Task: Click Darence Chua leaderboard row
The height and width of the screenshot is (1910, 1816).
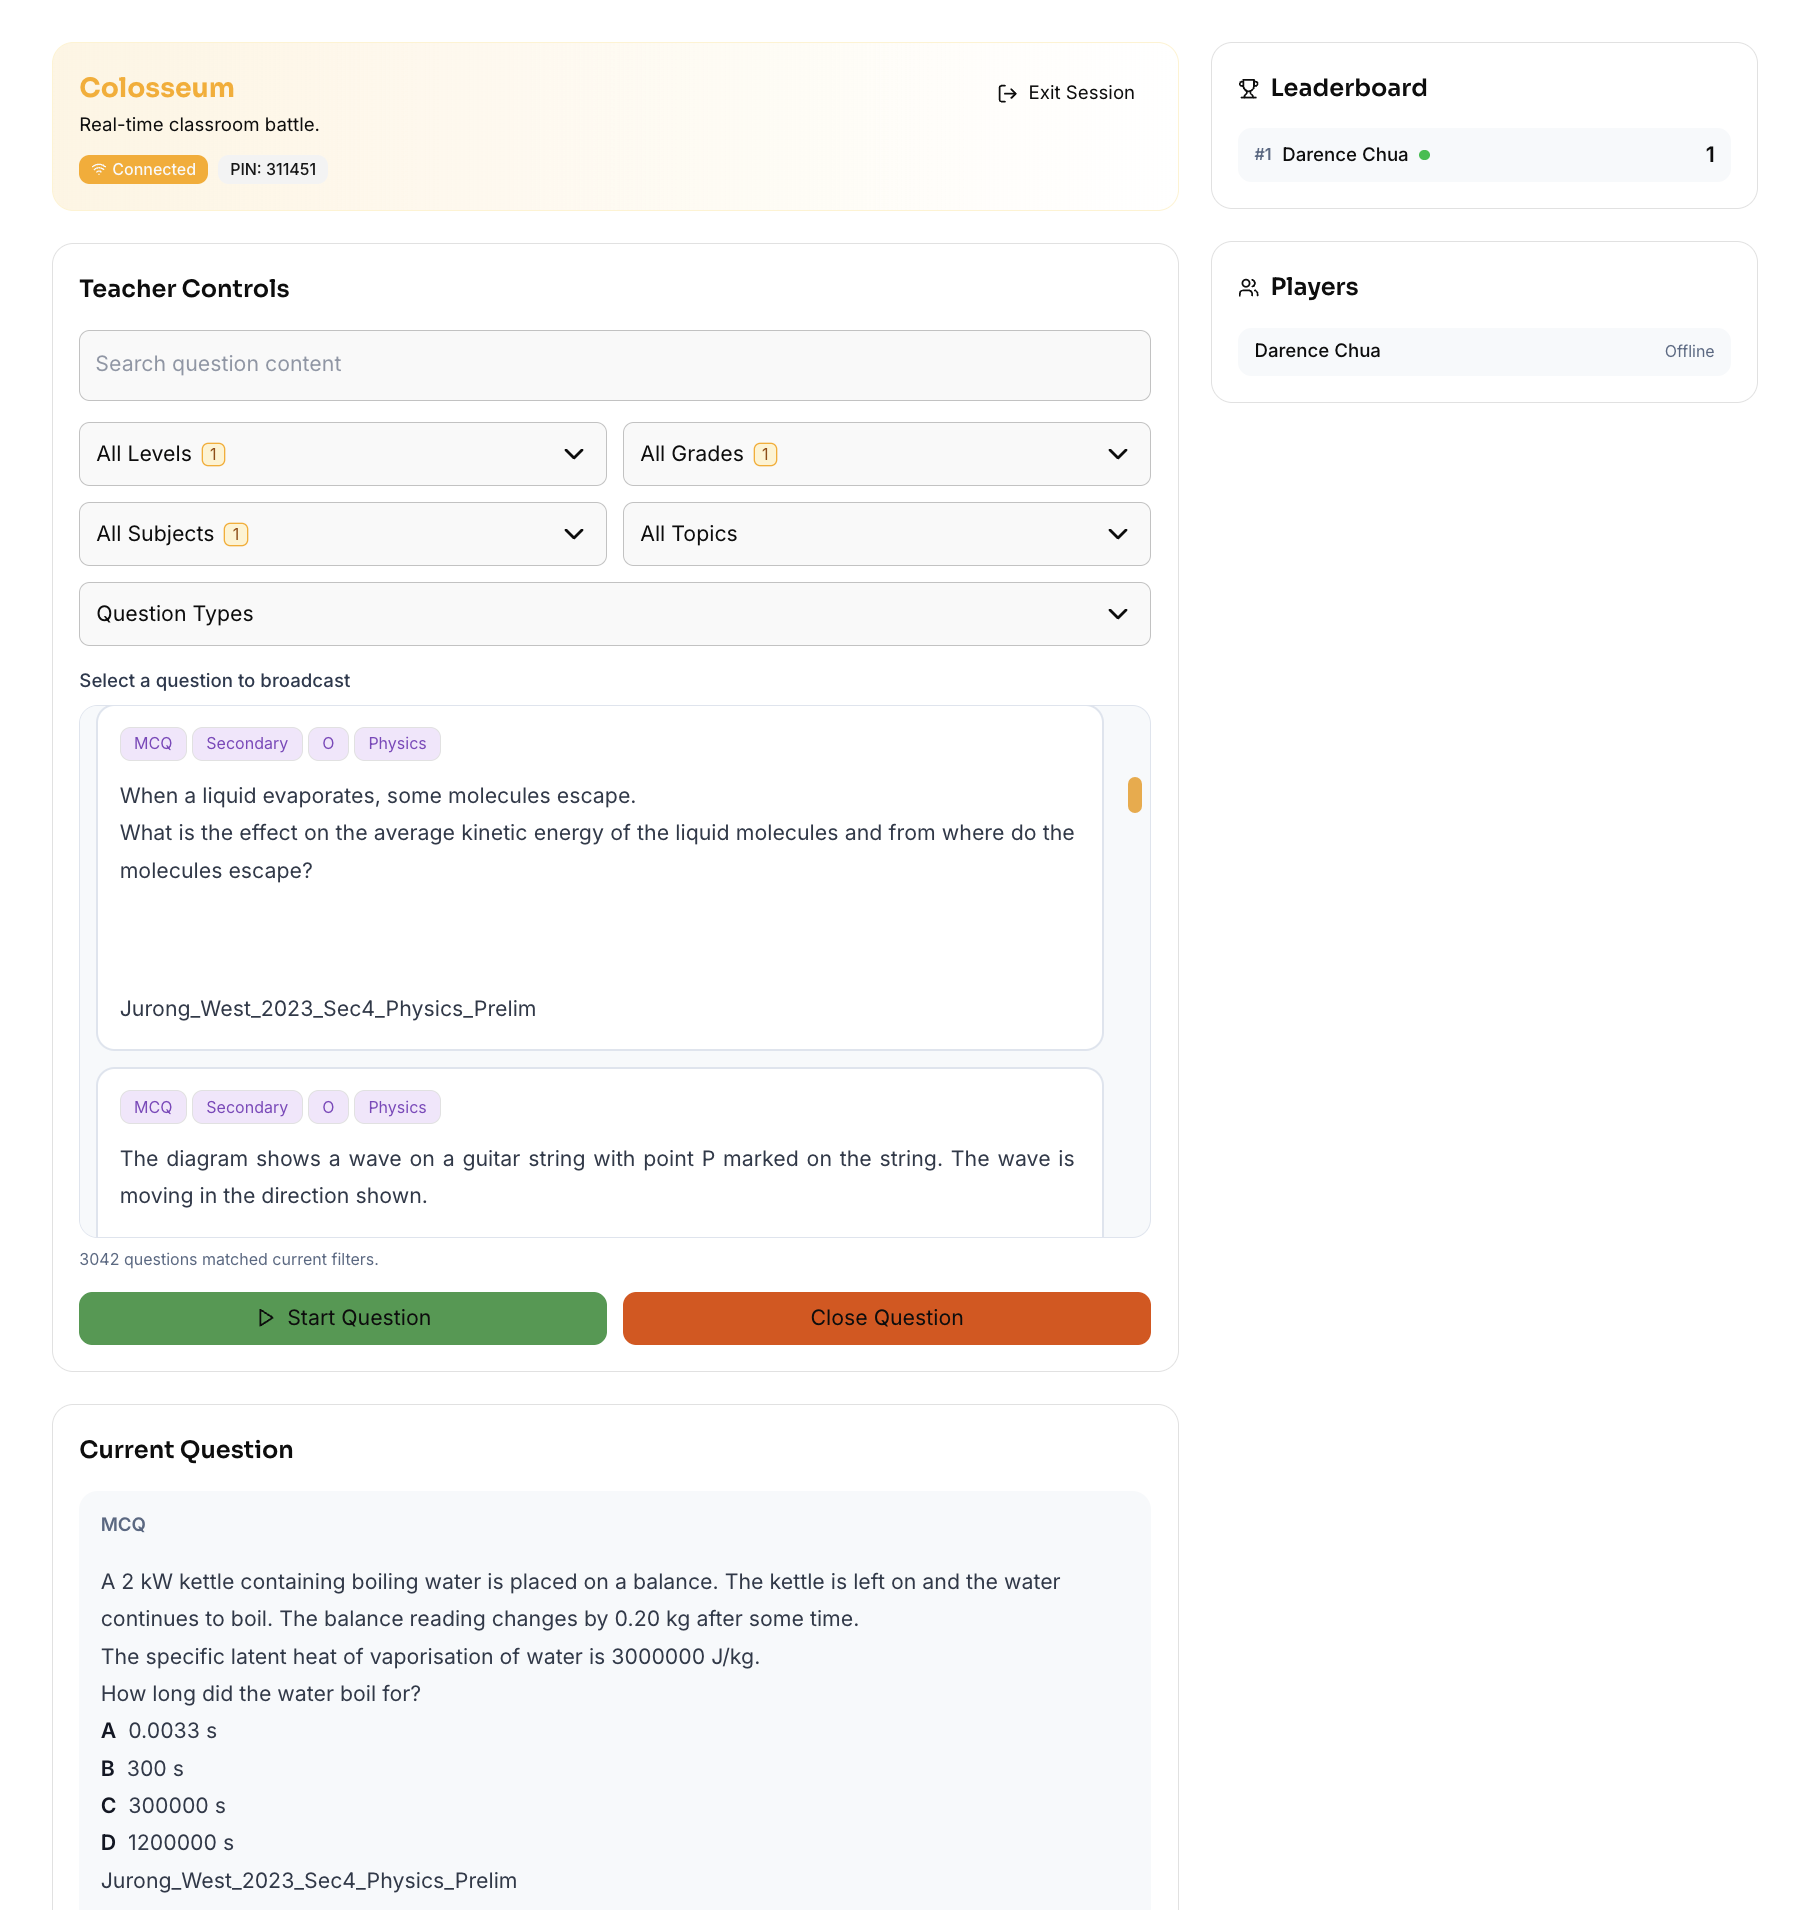Action: click(1484, 155)
